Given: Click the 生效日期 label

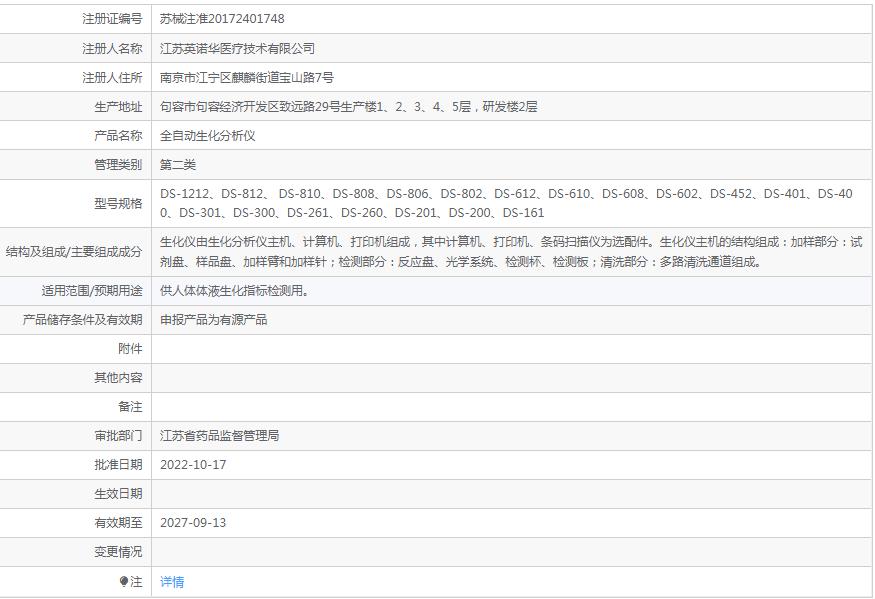Looking at the screenshot, I should pos(118,494).
